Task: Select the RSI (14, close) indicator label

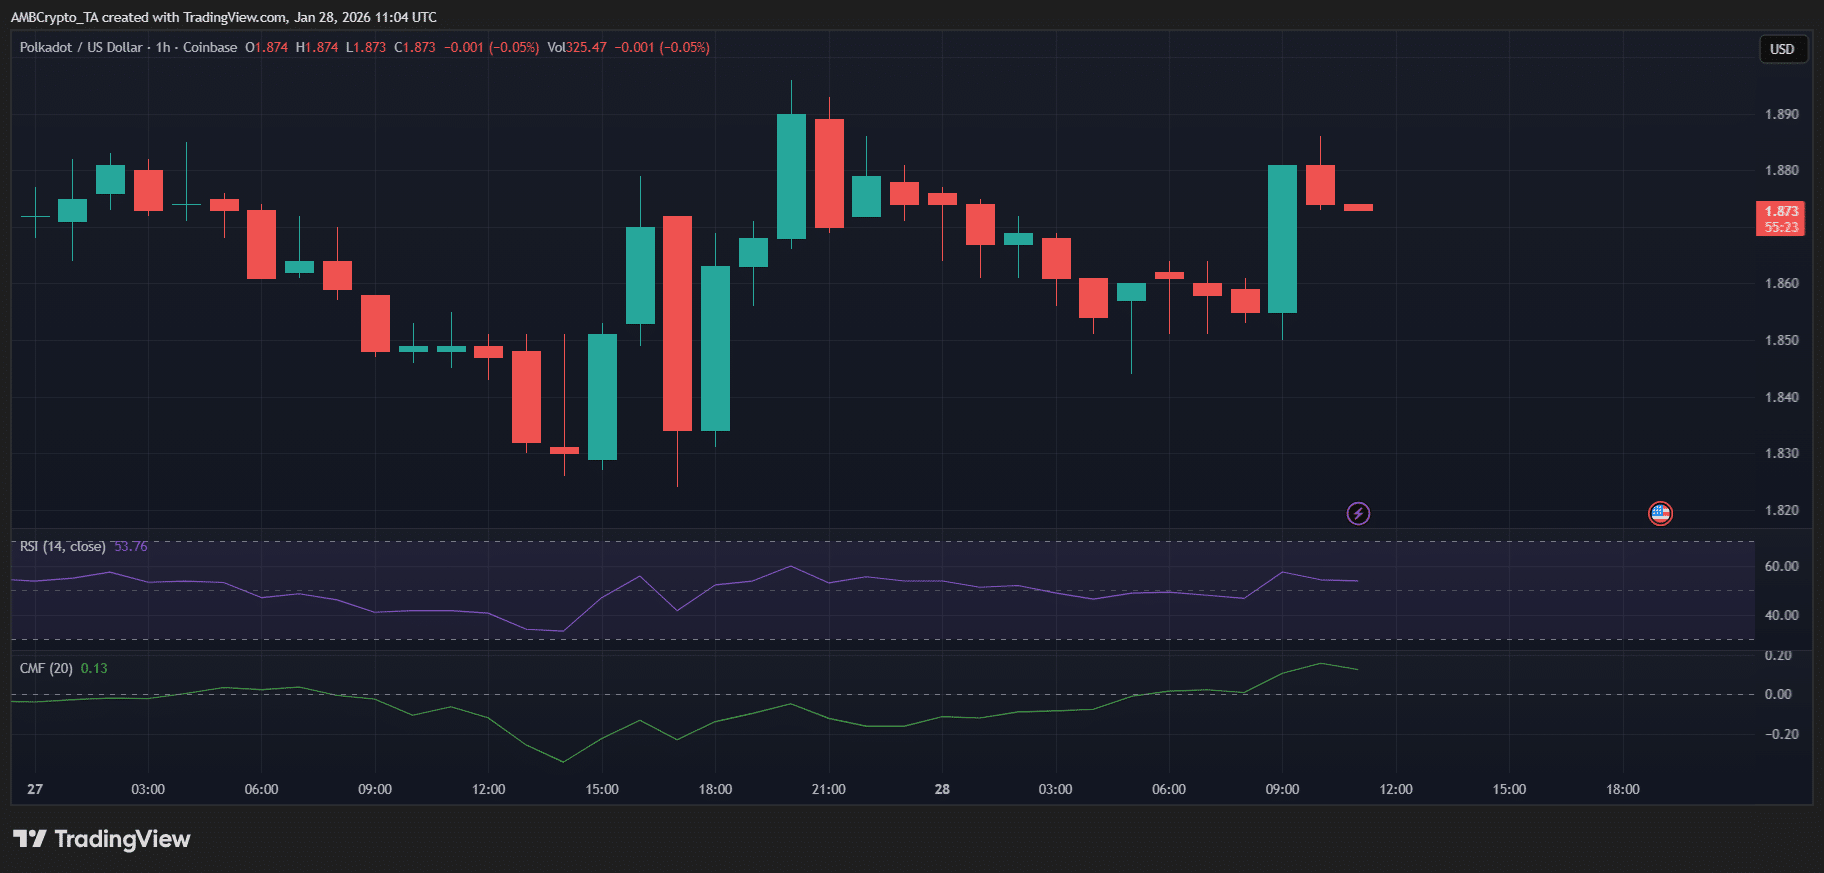Action: pos(62,546)
